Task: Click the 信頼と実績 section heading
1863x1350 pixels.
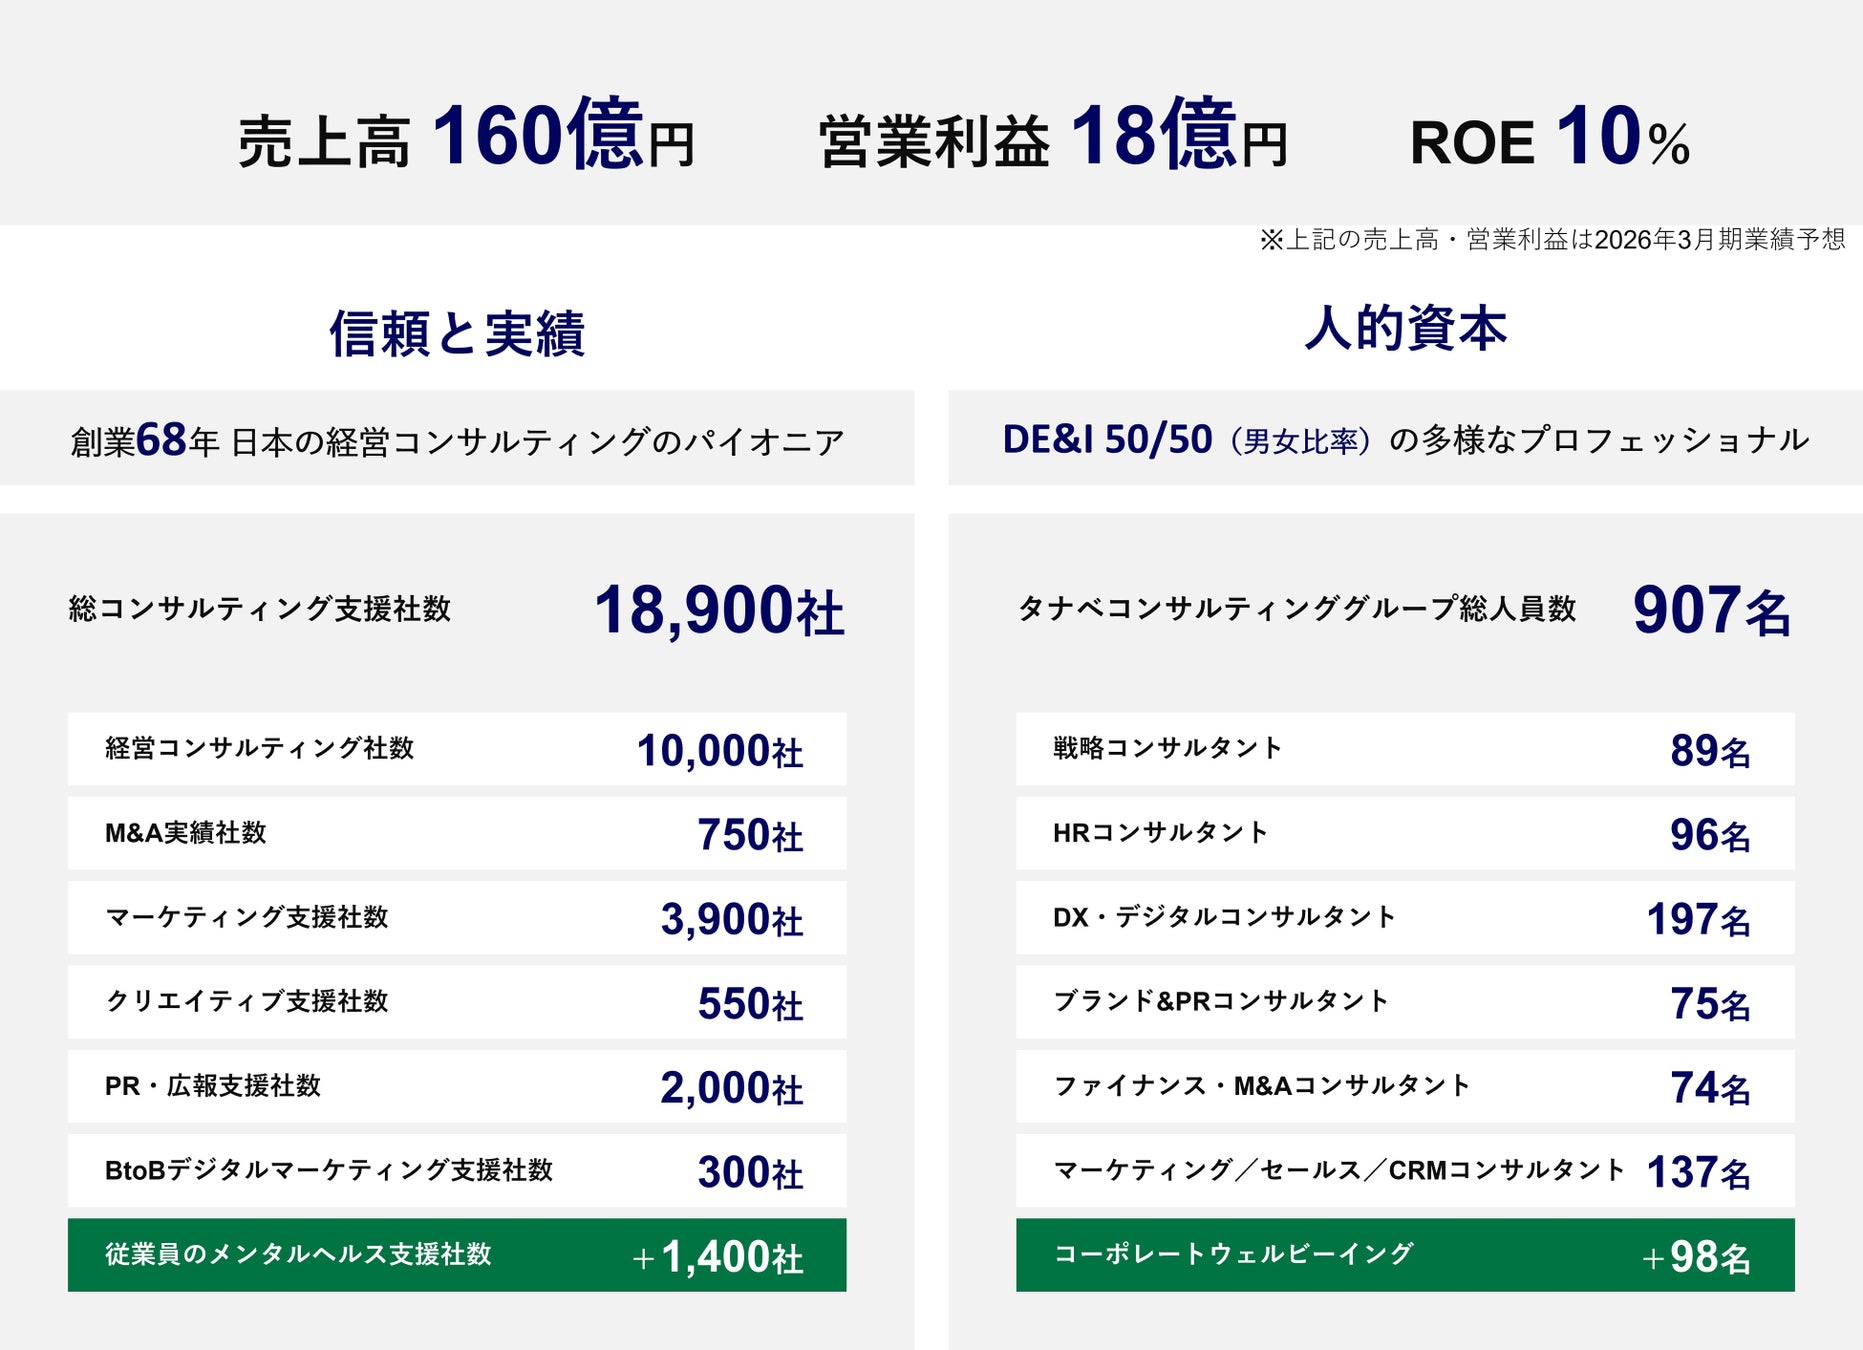Action: pos(457,333)
